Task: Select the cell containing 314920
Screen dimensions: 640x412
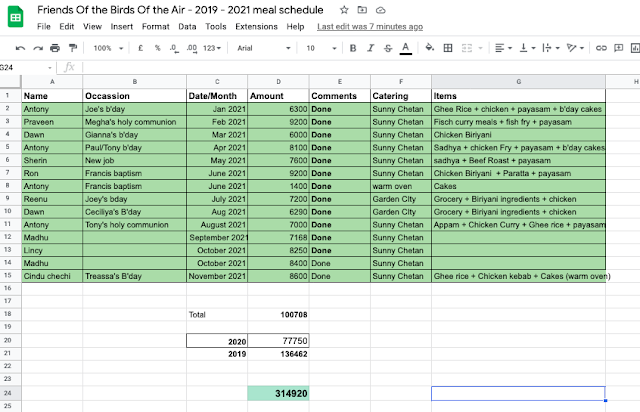Action: click(278, 393)
